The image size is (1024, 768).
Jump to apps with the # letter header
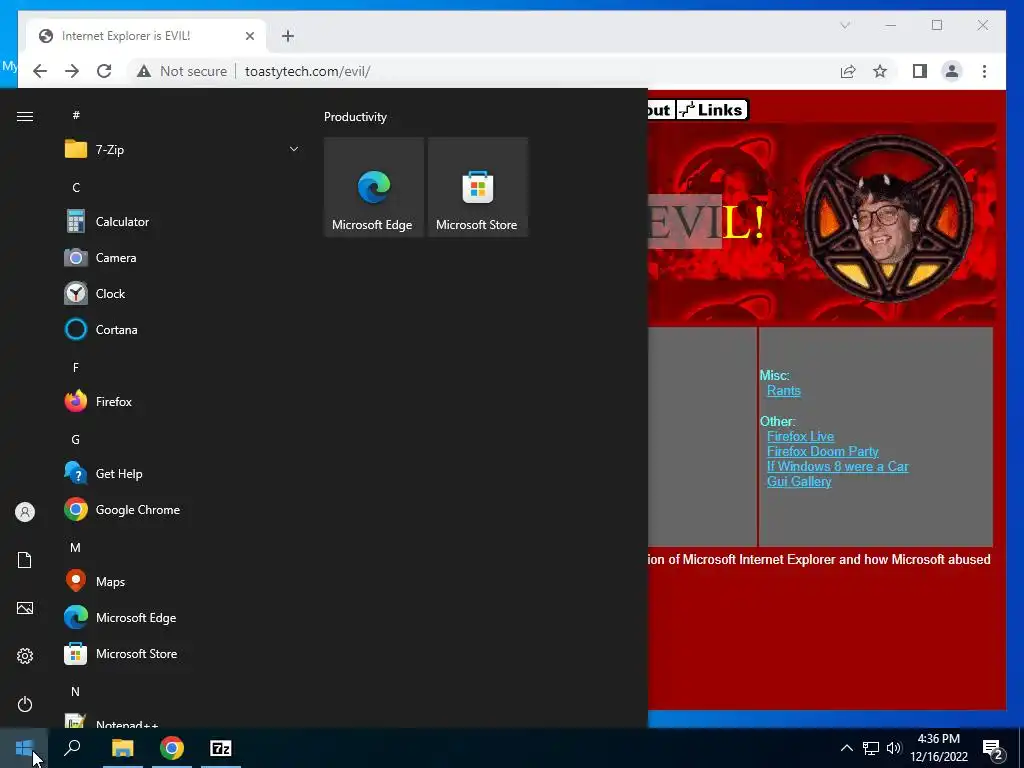76,115
